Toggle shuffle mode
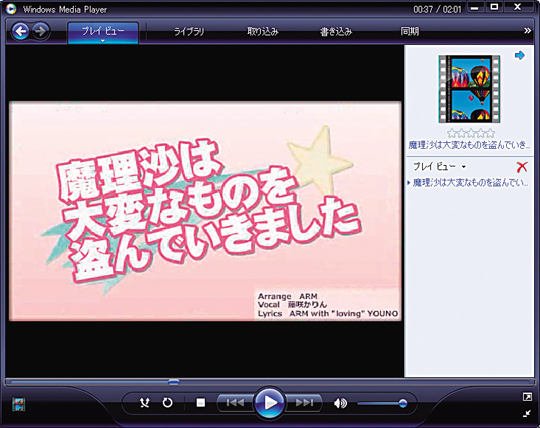Viewport: 540px width, 428px height. [x=145, y=403]
